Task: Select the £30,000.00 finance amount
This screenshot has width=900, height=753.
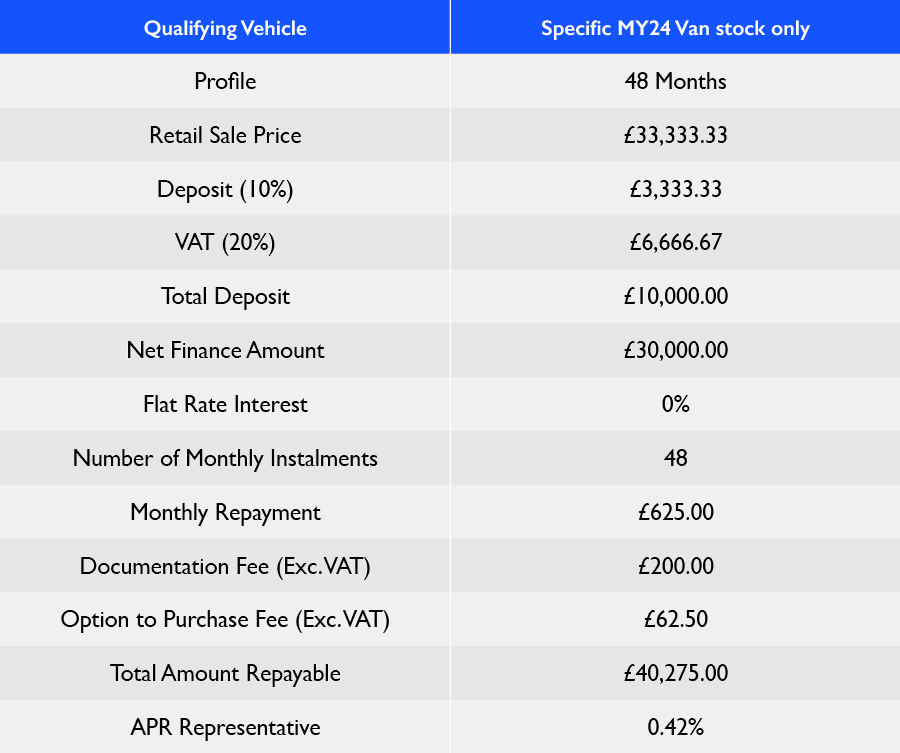Action: click(675, 351)
